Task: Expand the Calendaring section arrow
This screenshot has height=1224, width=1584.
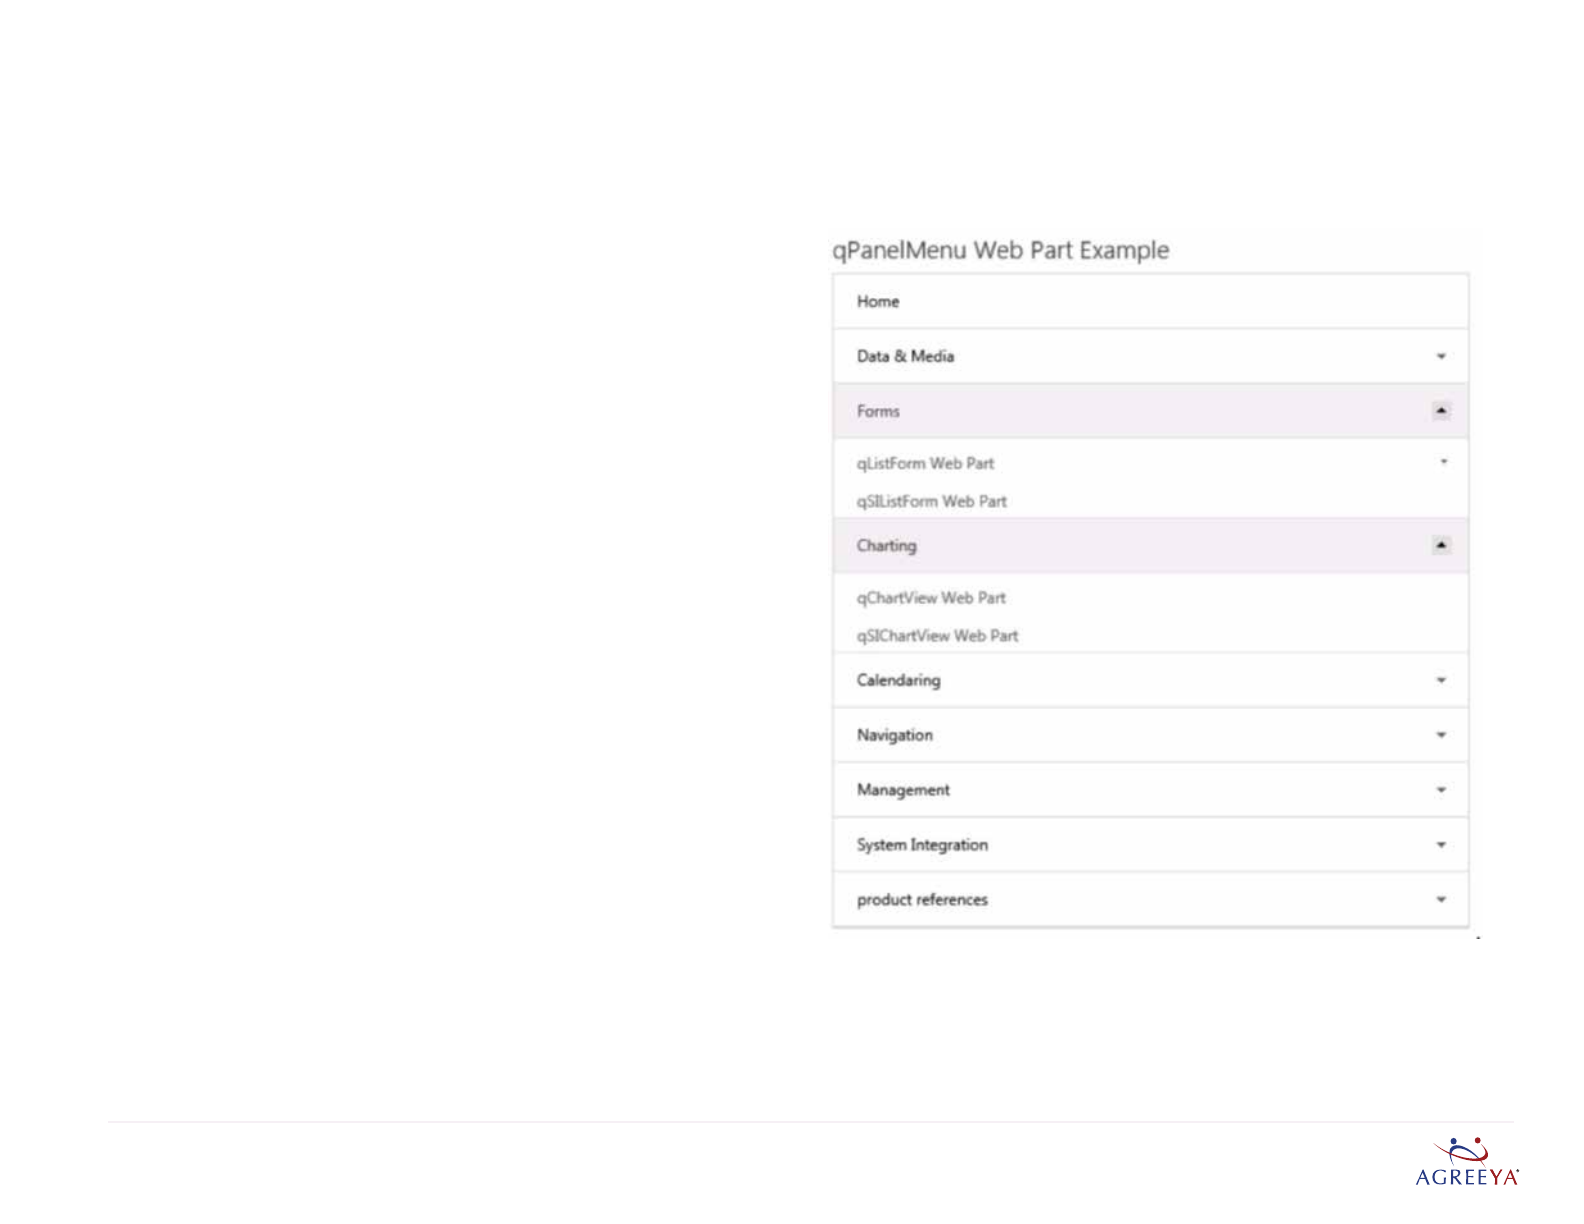Action: 1441,681
